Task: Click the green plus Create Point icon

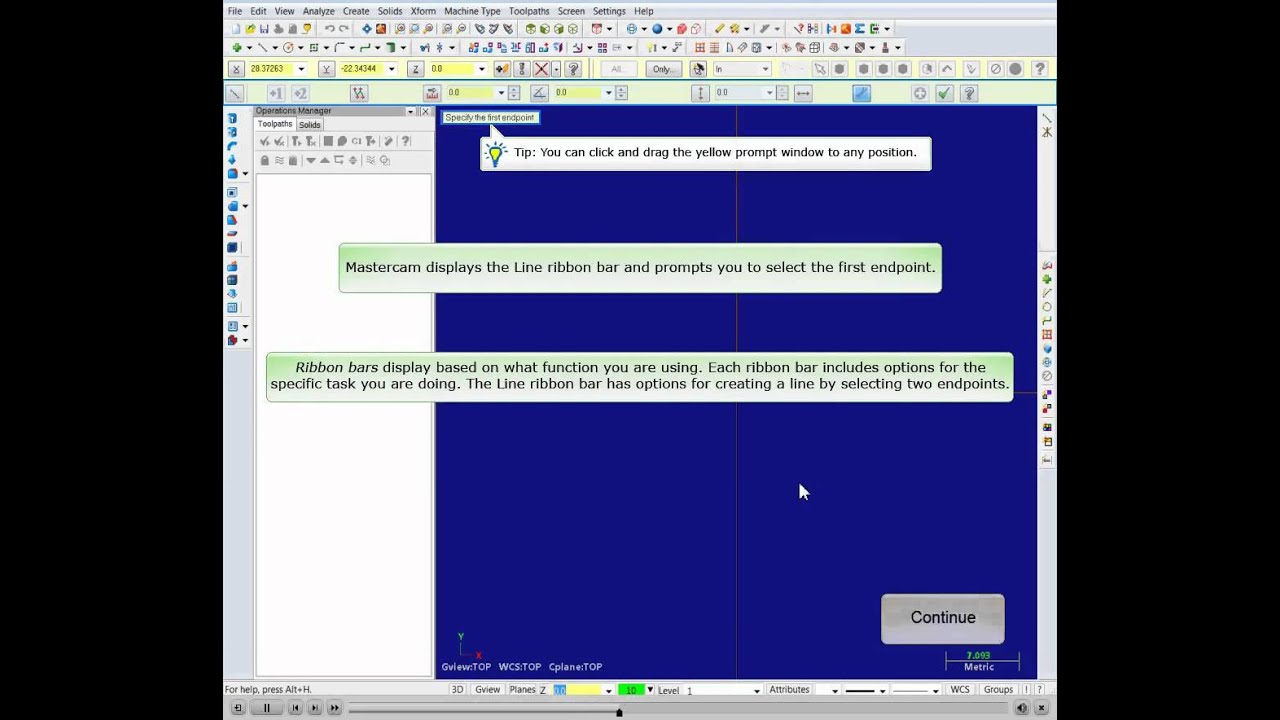Action: 237,47
